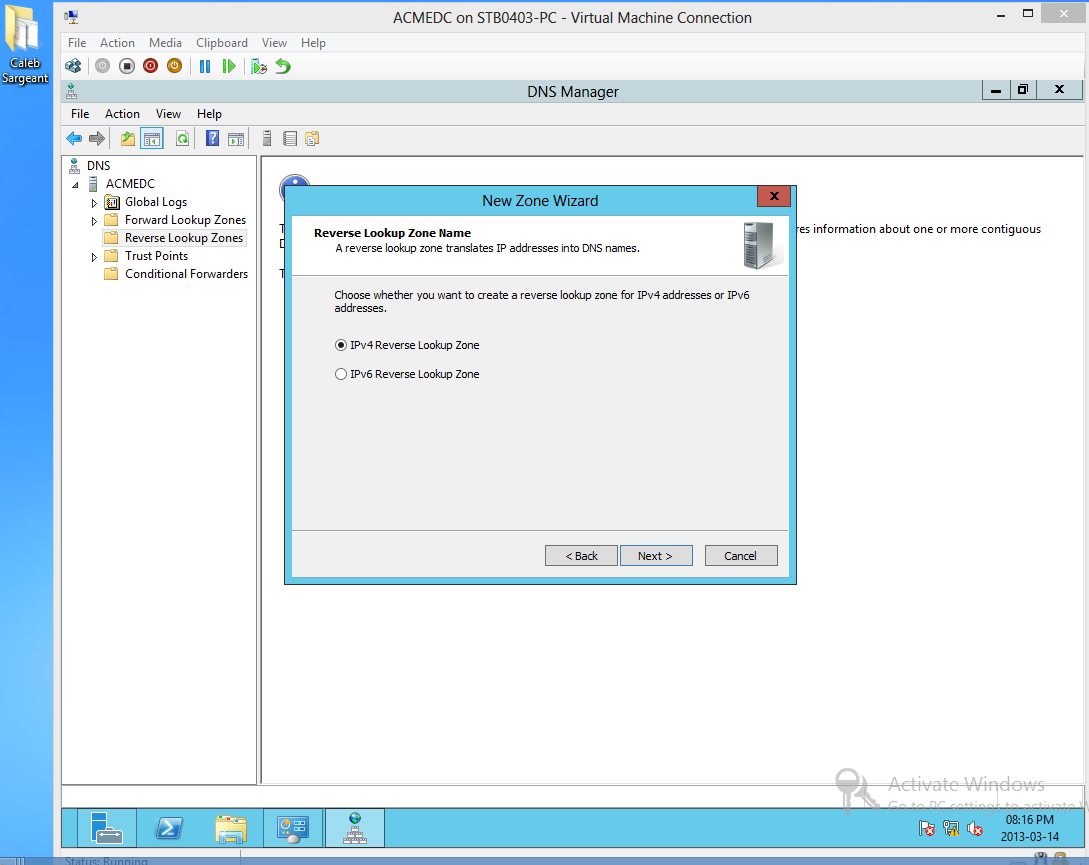Select IPv4 Reverse Lookup Zone option
The height and width of the screenshot is (865, 1089).
pyautogui.click(x=408, y=345)
